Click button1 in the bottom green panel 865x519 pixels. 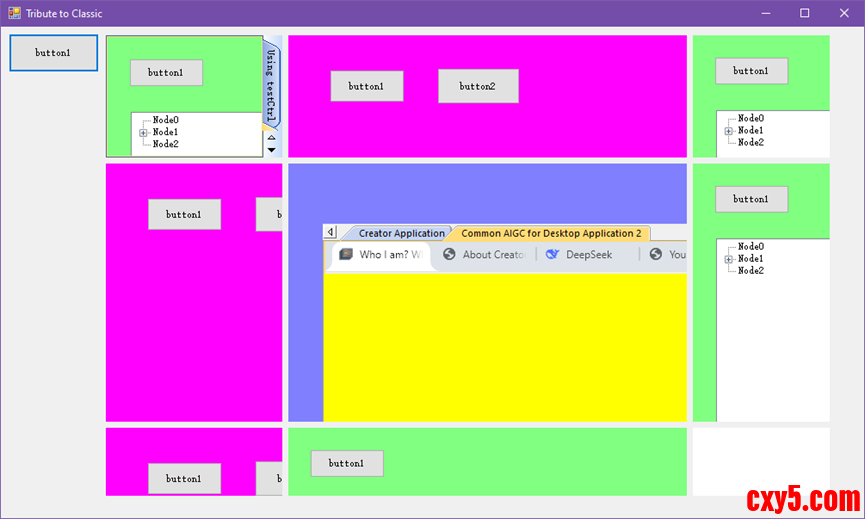point(346,463)
